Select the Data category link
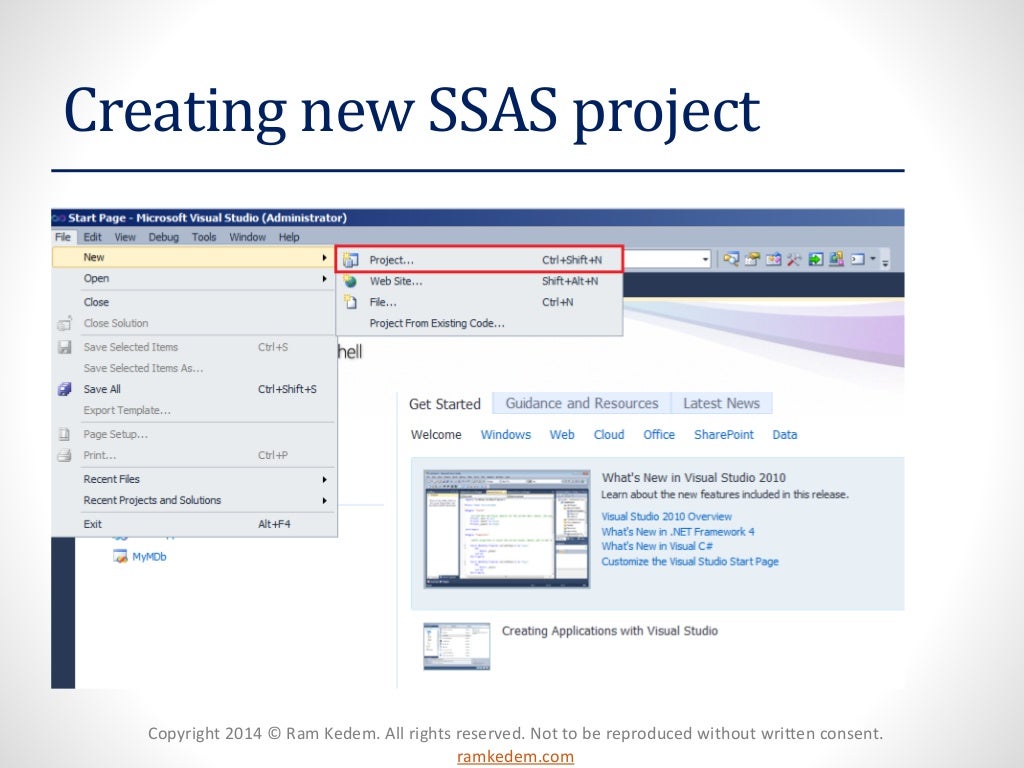Image resolution: width=1024 pixels, height=768 pixels. tap(784, 435)
